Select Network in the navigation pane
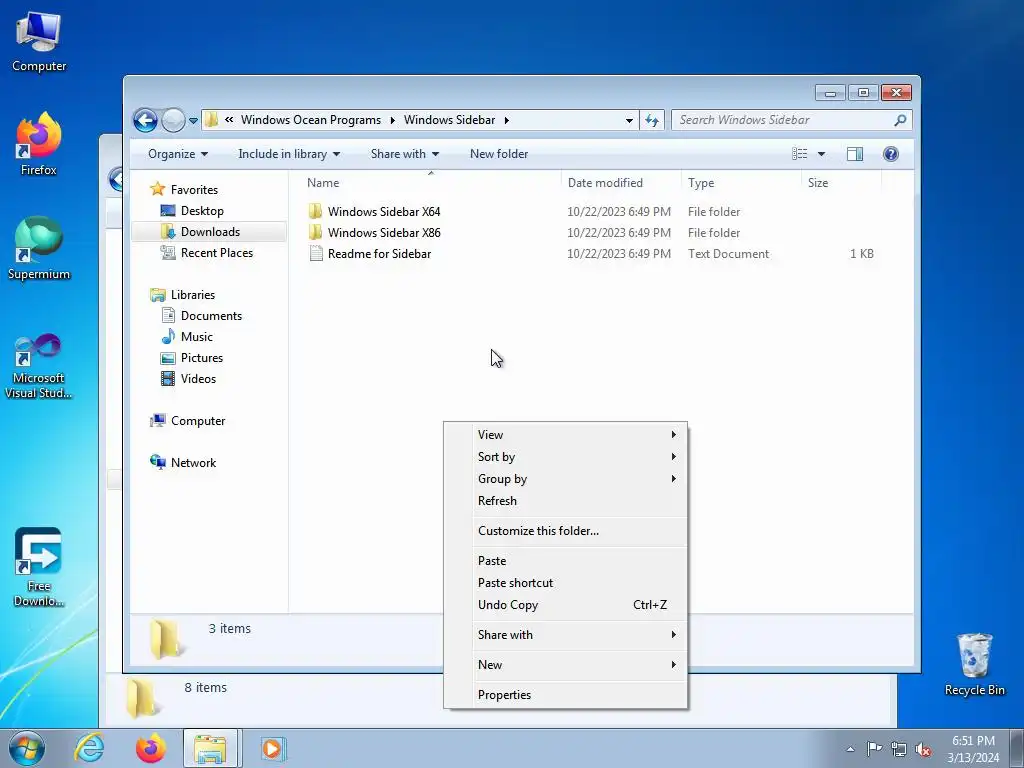The image size is (1024, 768). [x=193, y=462]
